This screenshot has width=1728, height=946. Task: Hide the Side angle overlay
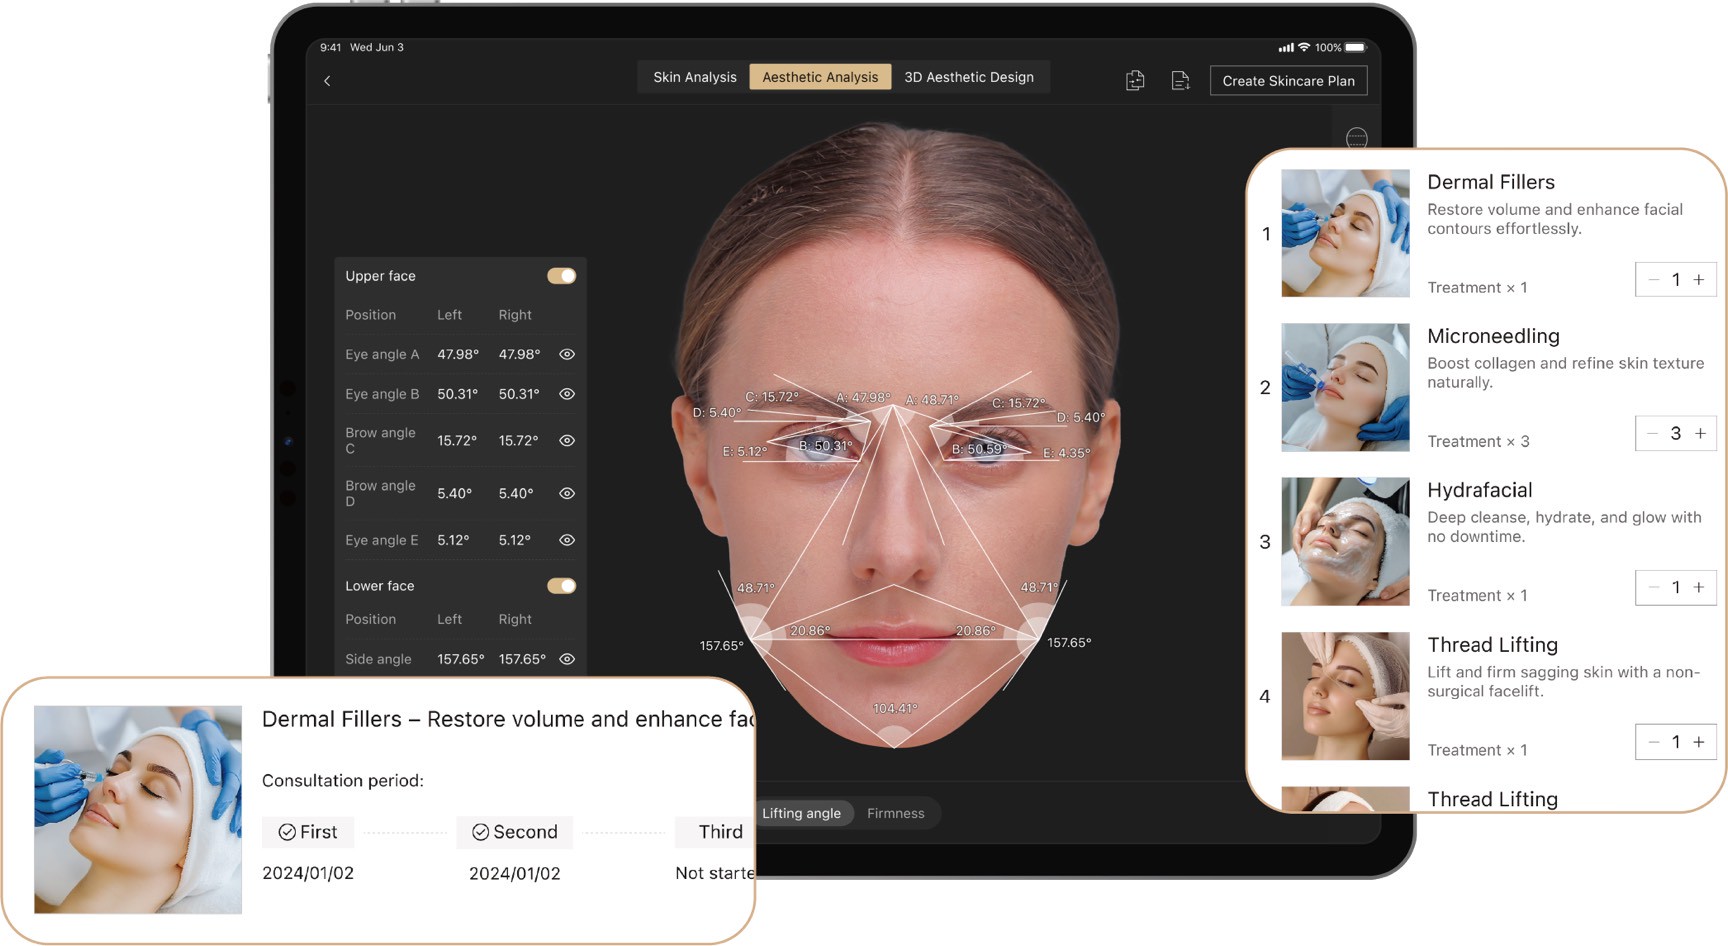[567, 659]
